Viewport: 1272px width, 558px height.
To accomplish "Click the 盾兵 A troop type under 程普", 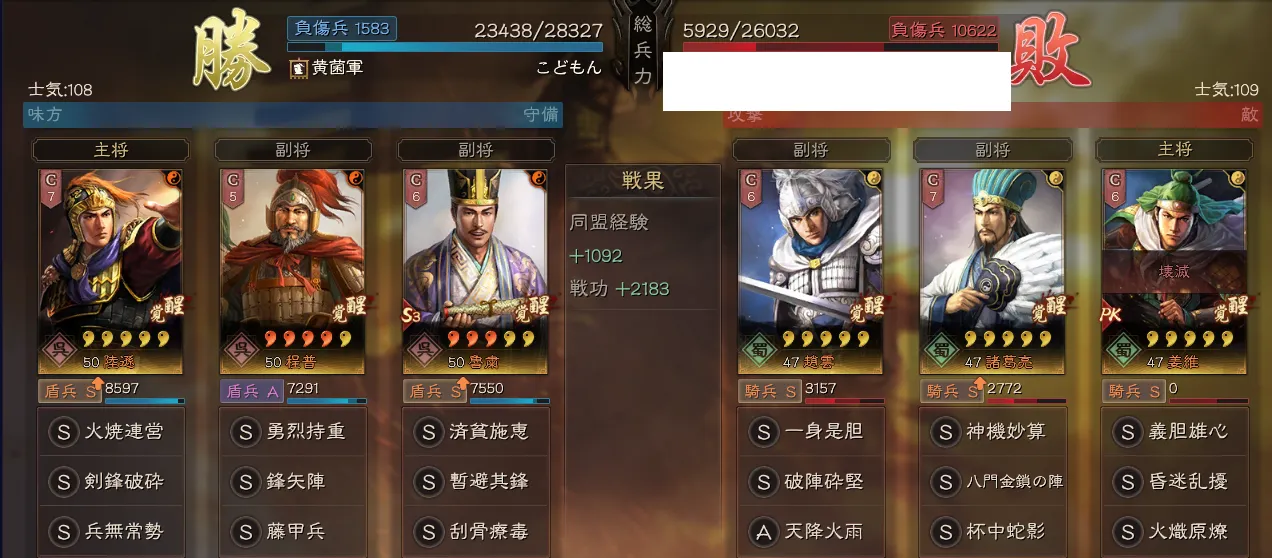I will tap(251, 391).
